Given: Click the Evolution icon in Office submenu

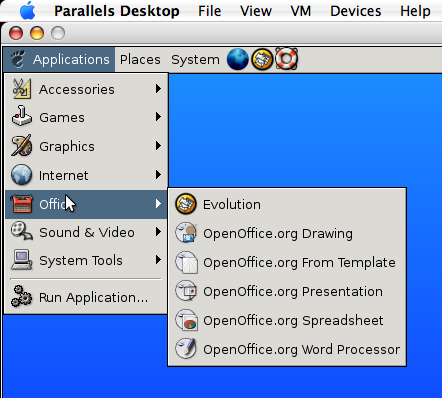Looking at the screenshot, I should (x=186, y=204).
